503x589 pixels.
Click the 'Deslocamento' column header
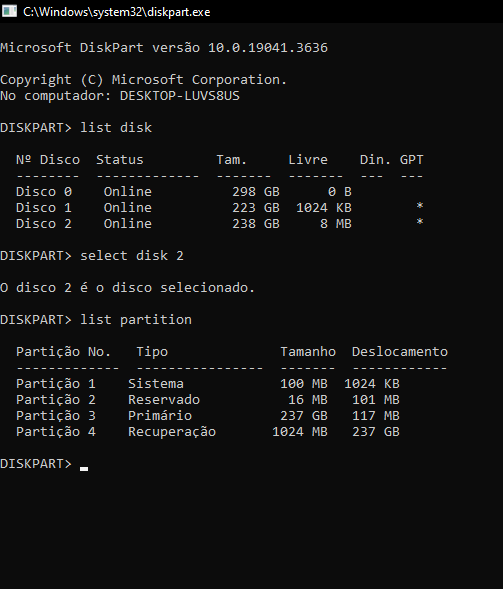point(400,352)
